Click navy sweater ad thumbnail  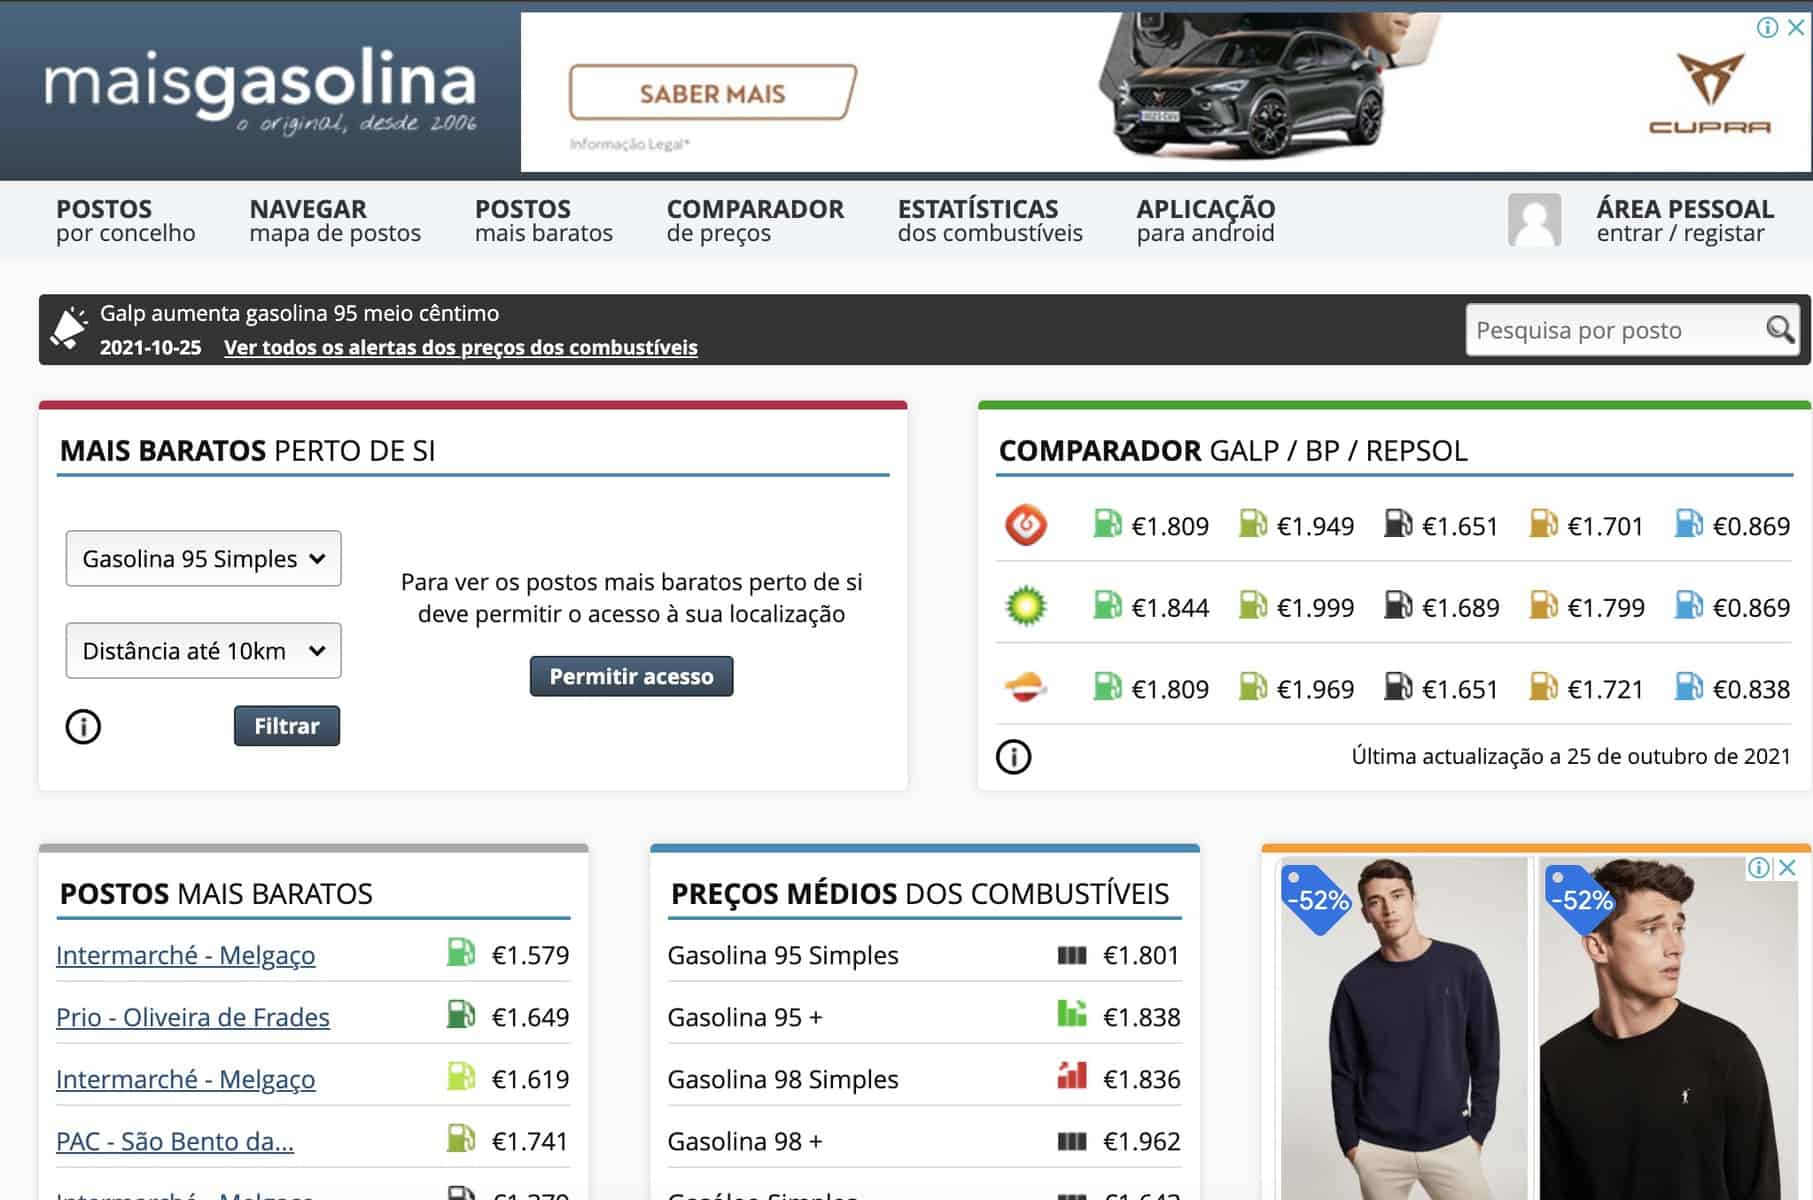(1403, 1028)
